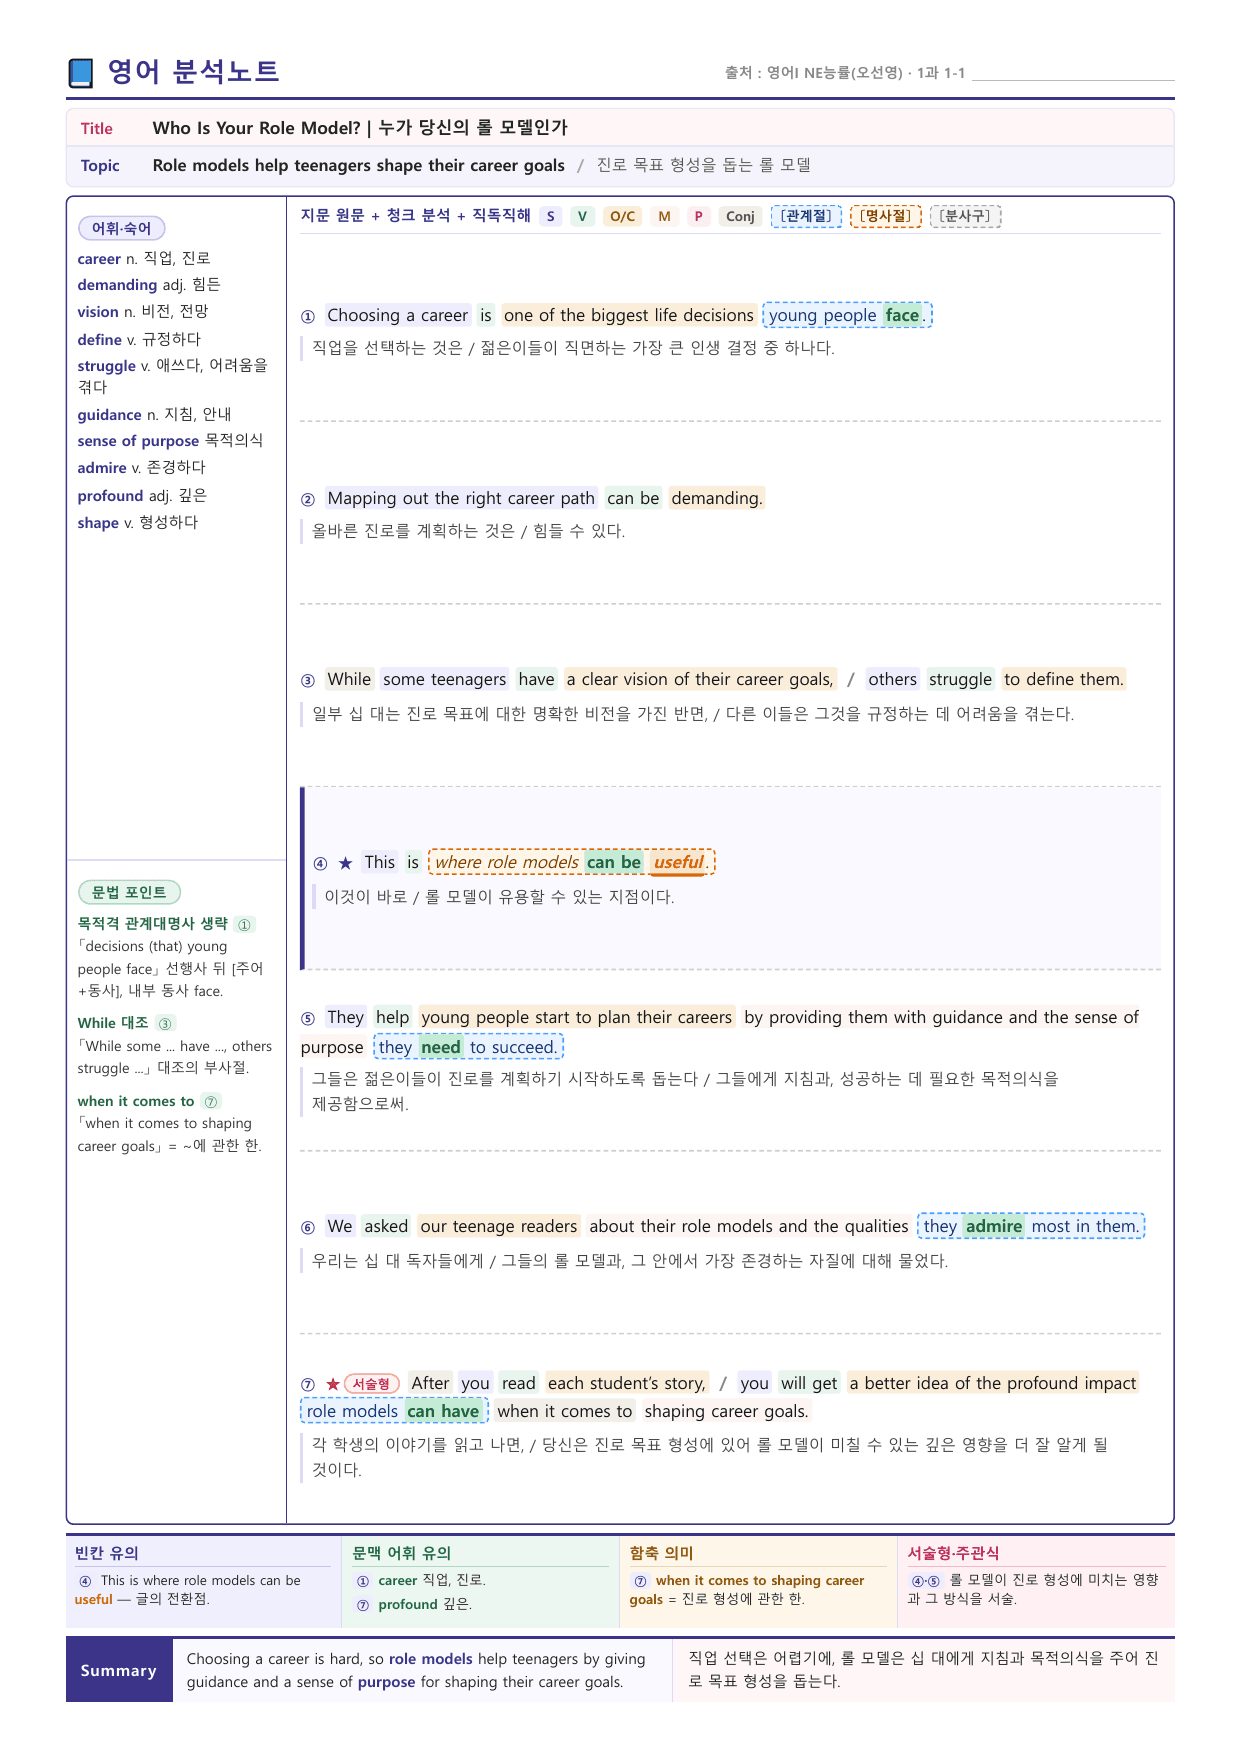Click vocabulary entry vision n. 비전, 전망
Screen dimensions: 1240x1754
(143, 312)
